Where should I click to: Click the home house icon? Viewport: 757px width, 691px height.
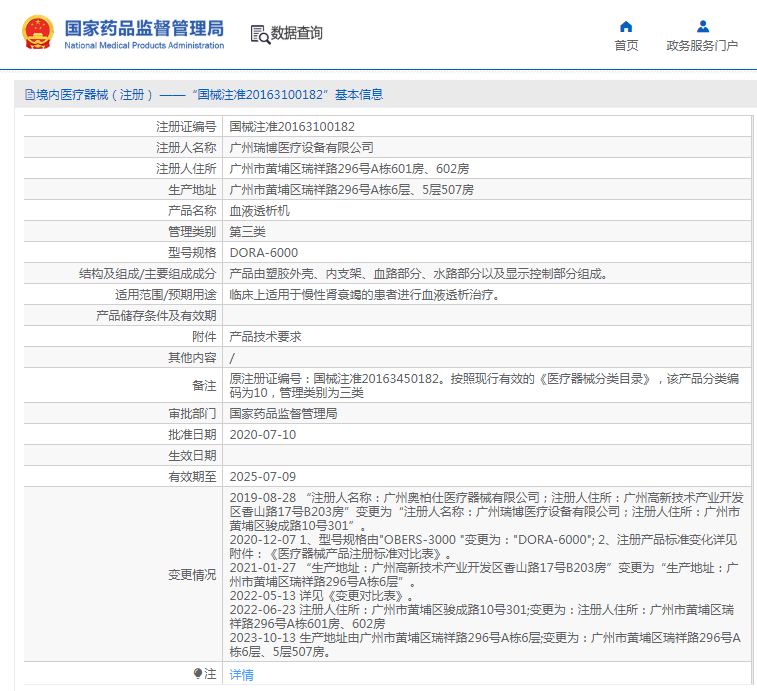[x=626, y=26]
